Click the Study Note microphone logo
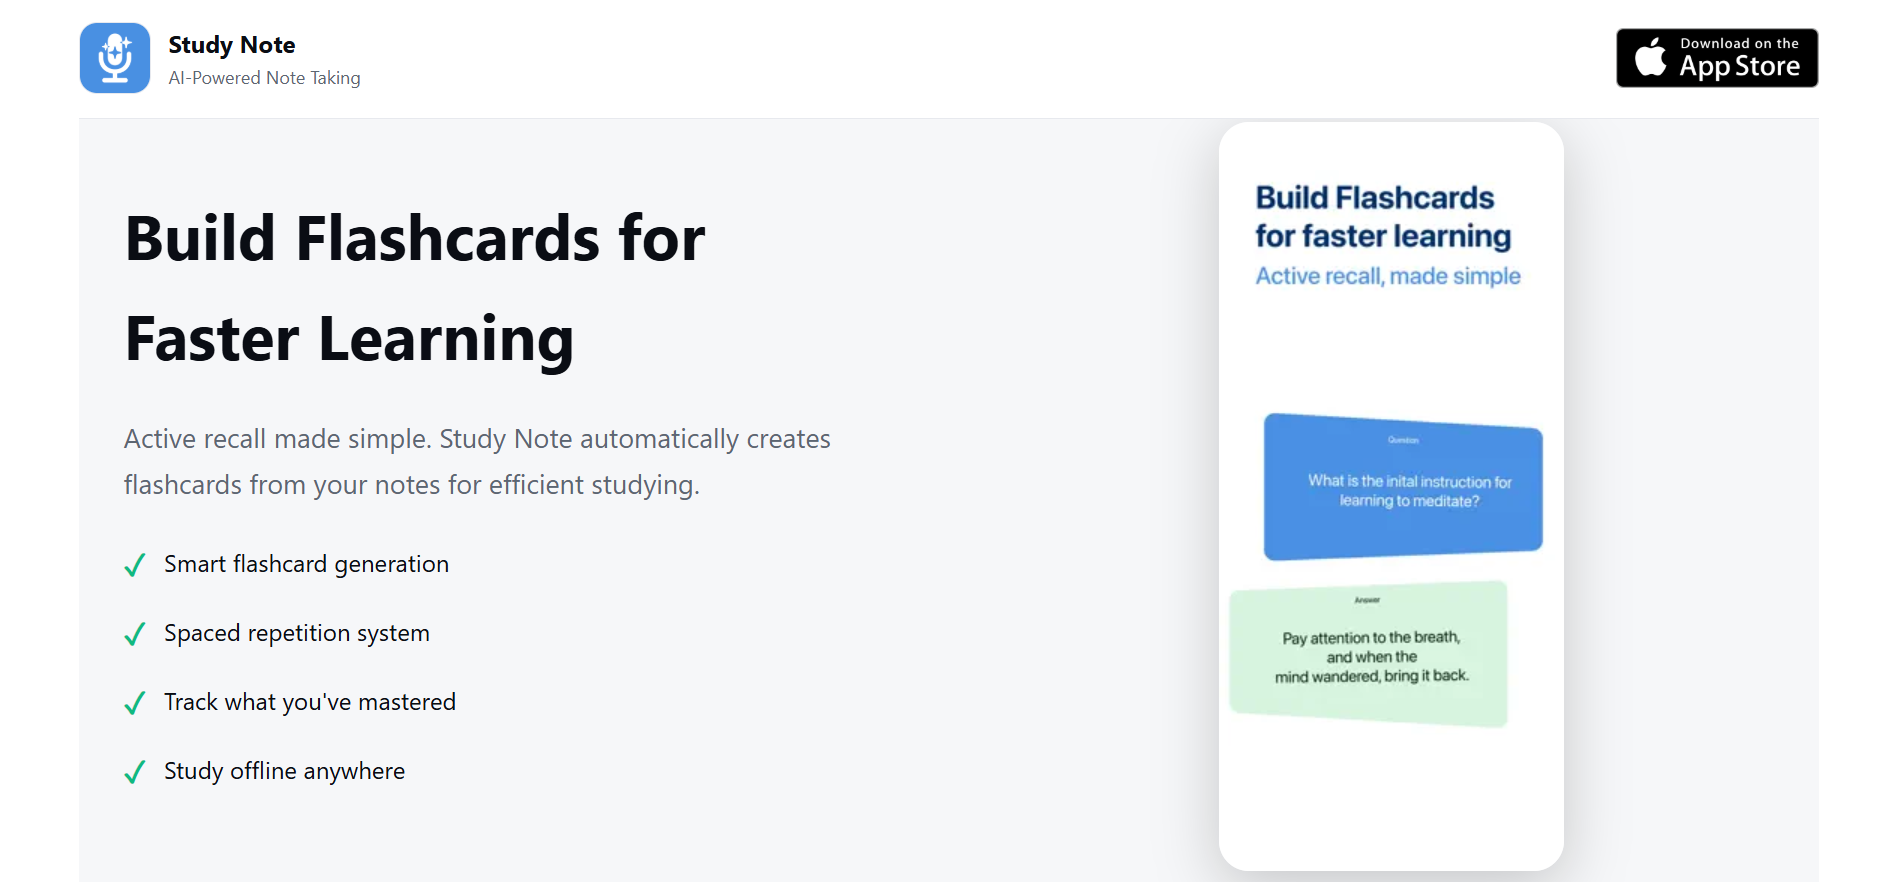Screen dimensions: 1896x882 click(114, 57)
